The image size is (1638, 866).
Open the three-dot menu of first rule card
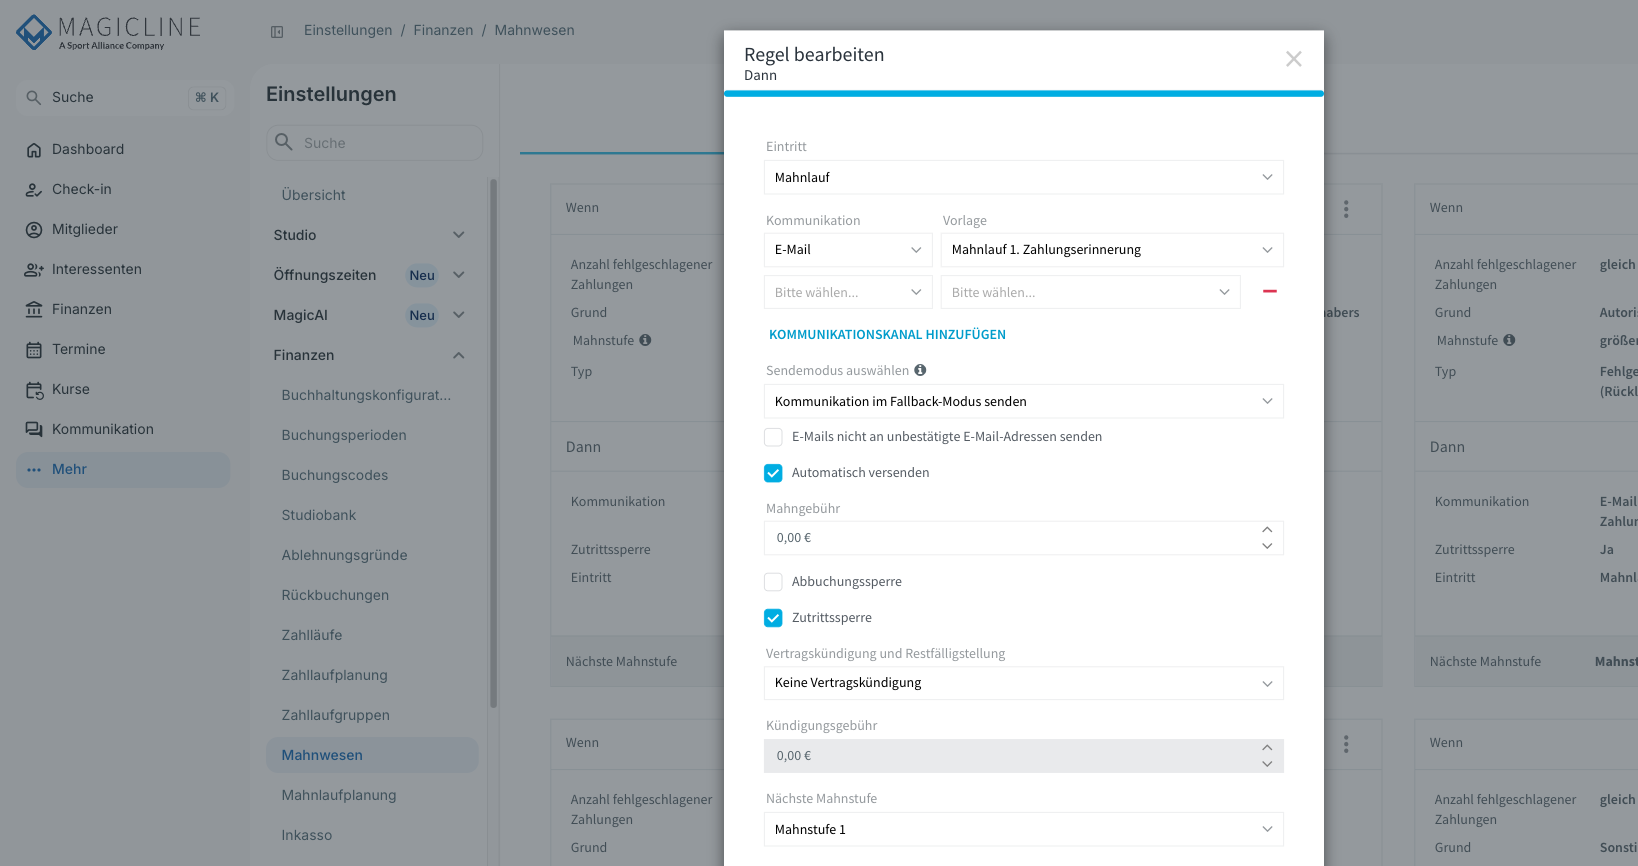pyautogui.click(x=1346, y=208)
